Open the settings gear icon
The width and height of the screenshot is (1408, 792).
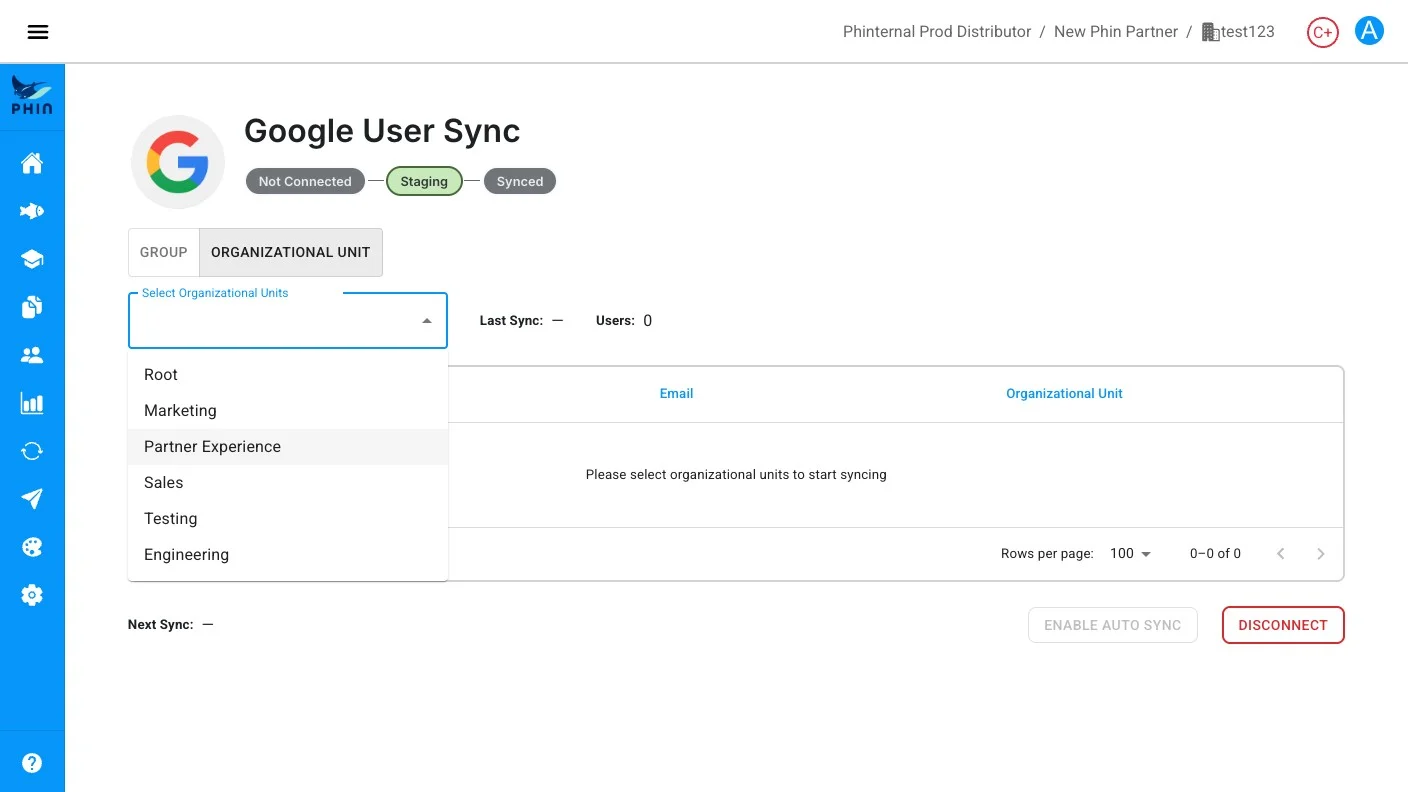(32, 595)
